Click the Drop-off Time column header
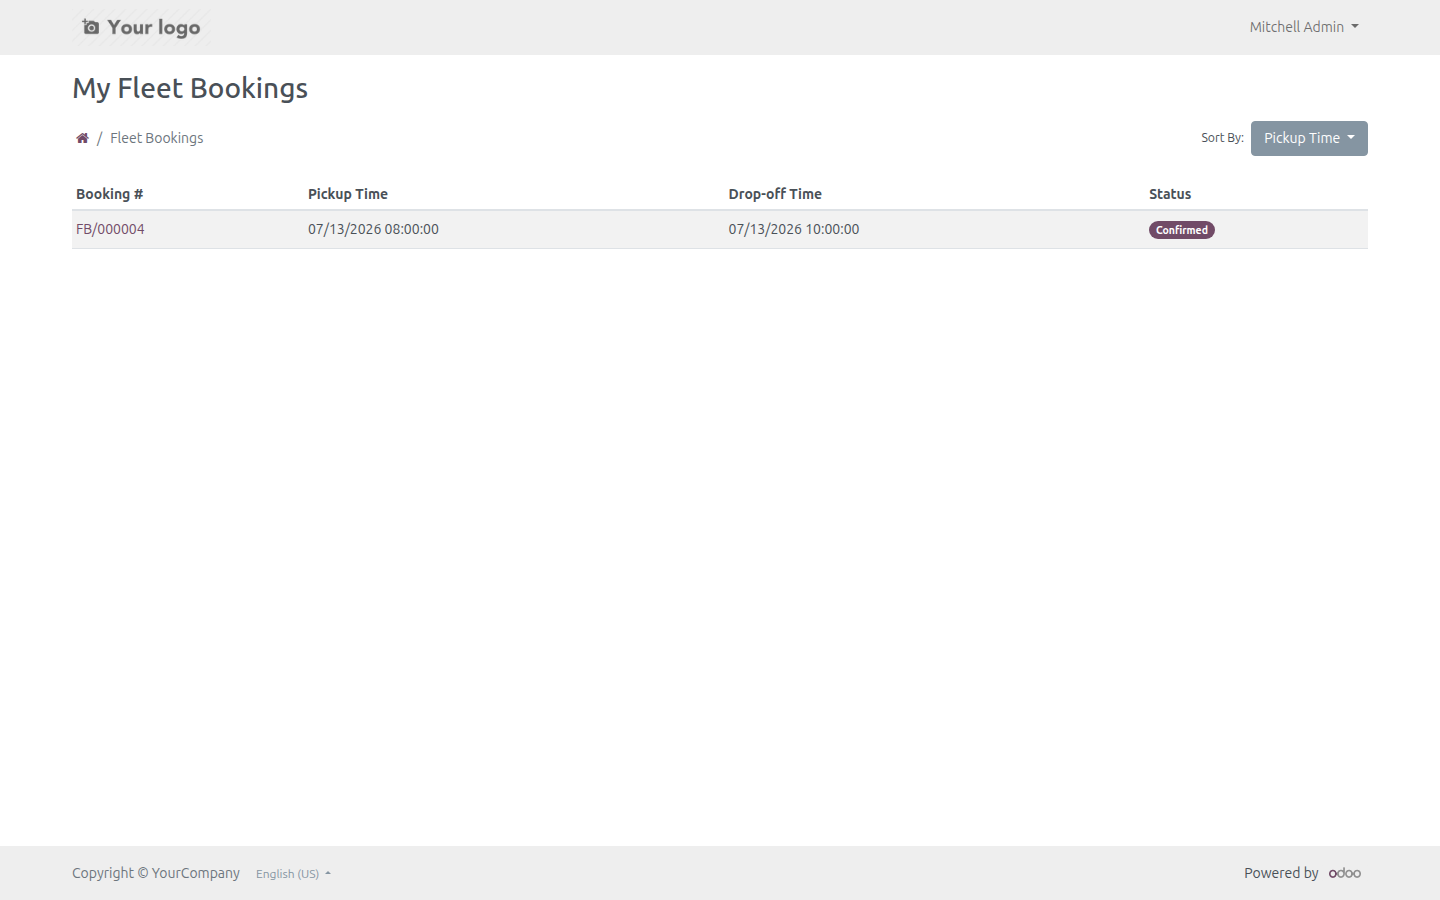 tap(775, 194)
